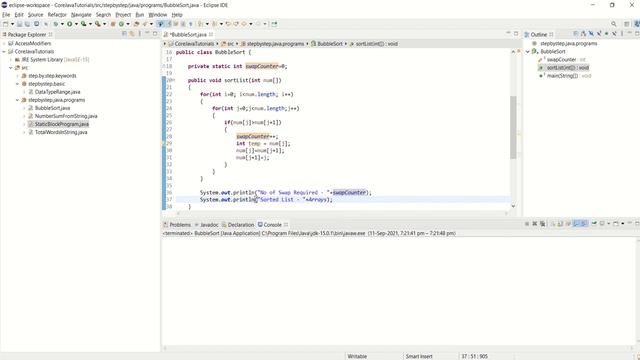Select the Java perspective icon
This screenshot has width=640, height=360.
tap(636, 24)
